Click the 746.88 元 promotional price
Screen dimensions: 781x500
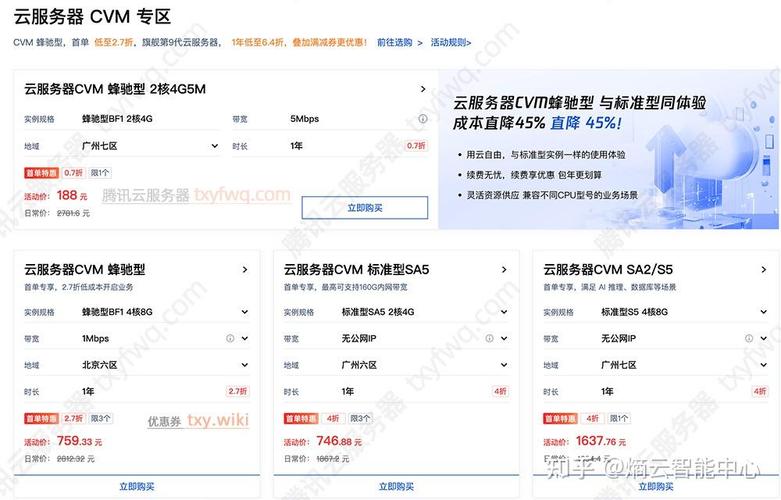coord(339,441)
